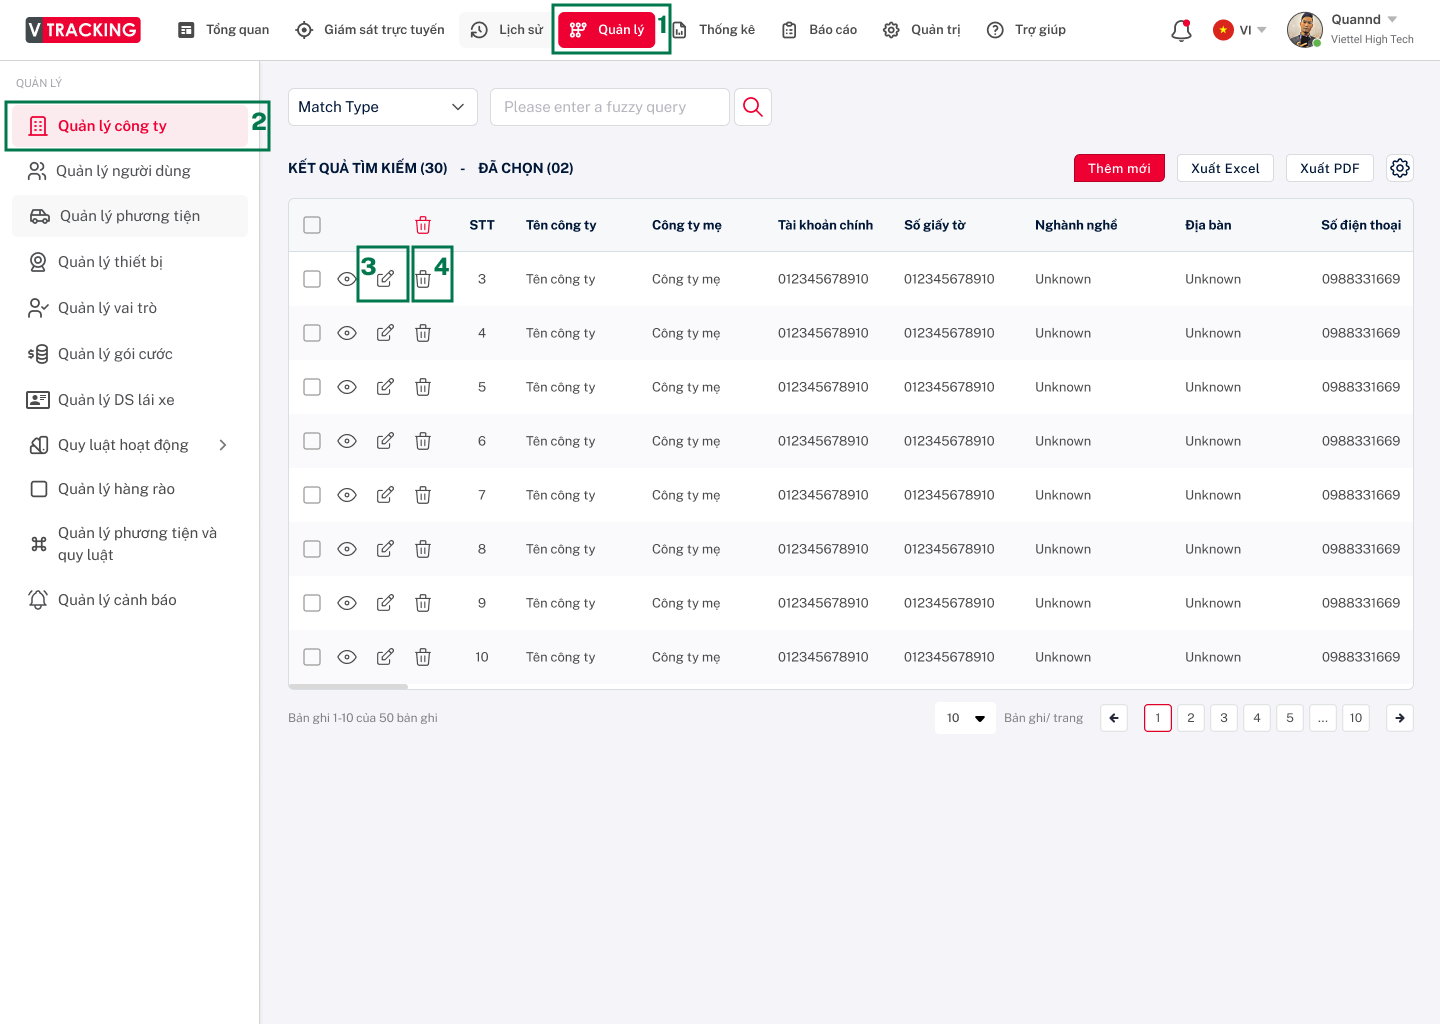The image size is (1440, 1024).
Task: Check the checkbox for row 7
Action: point(312,495)
